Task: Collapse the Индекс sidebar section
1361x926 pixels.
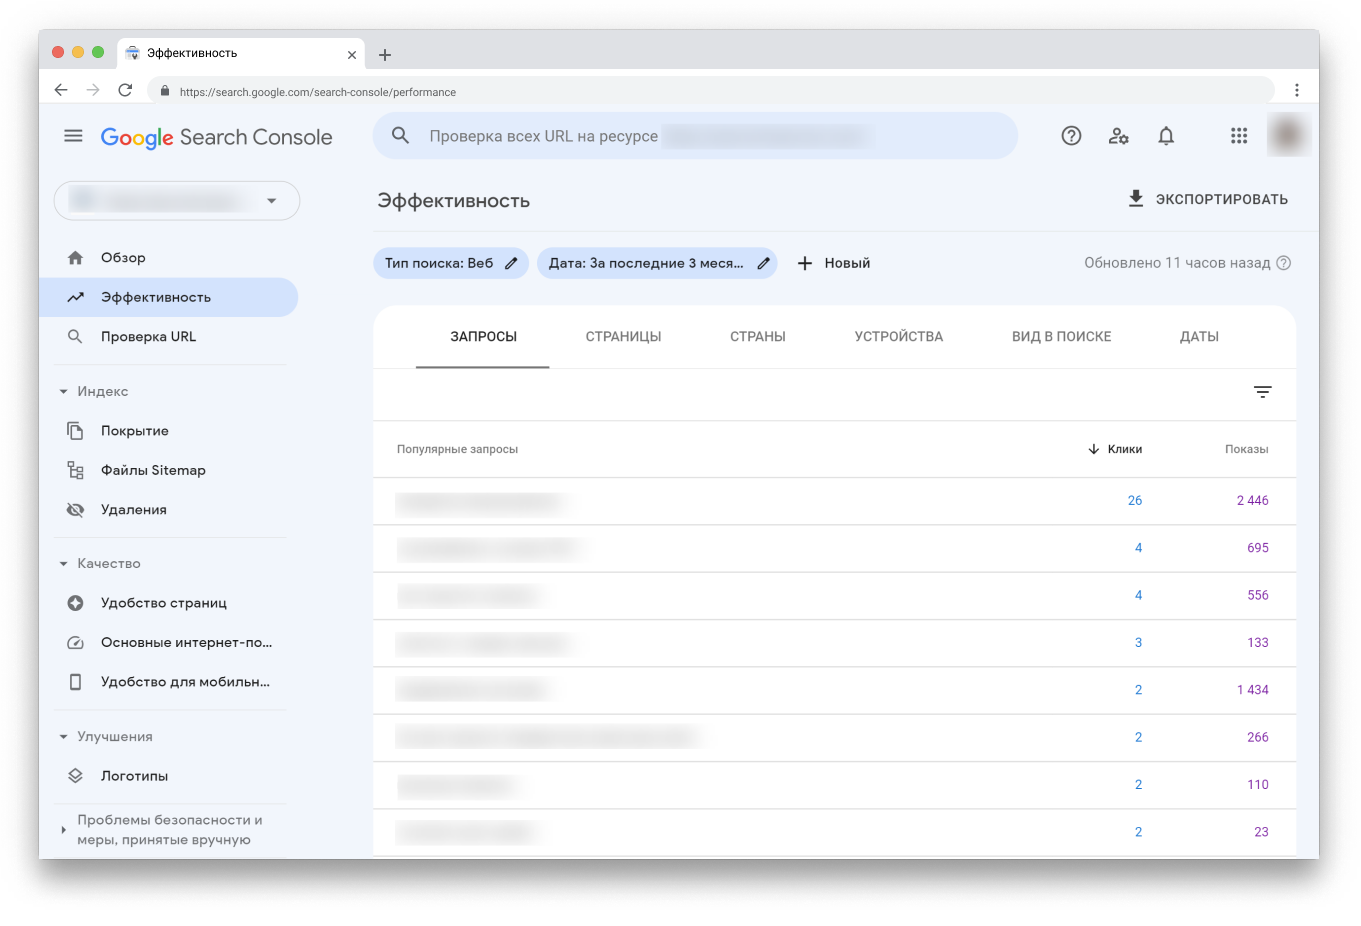Action: (x=64, y=391)
